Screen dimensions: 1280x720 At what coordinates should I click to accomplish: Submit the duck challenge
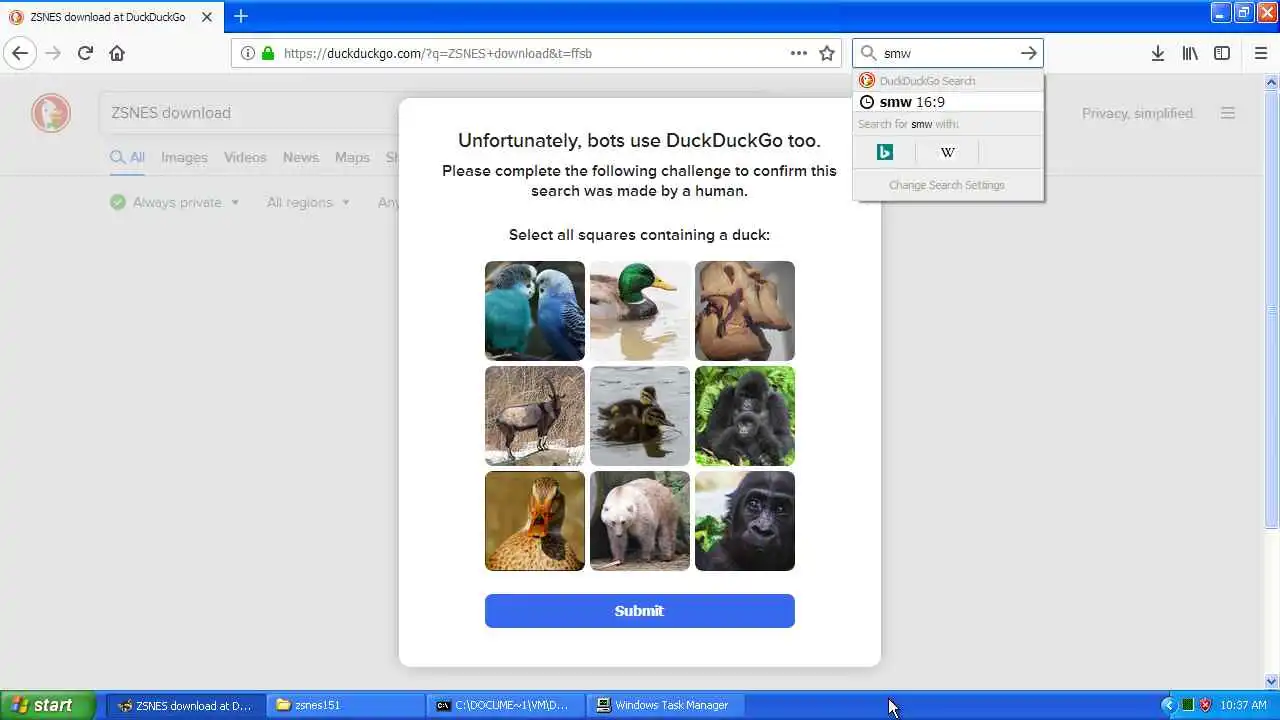pos(639,611)
